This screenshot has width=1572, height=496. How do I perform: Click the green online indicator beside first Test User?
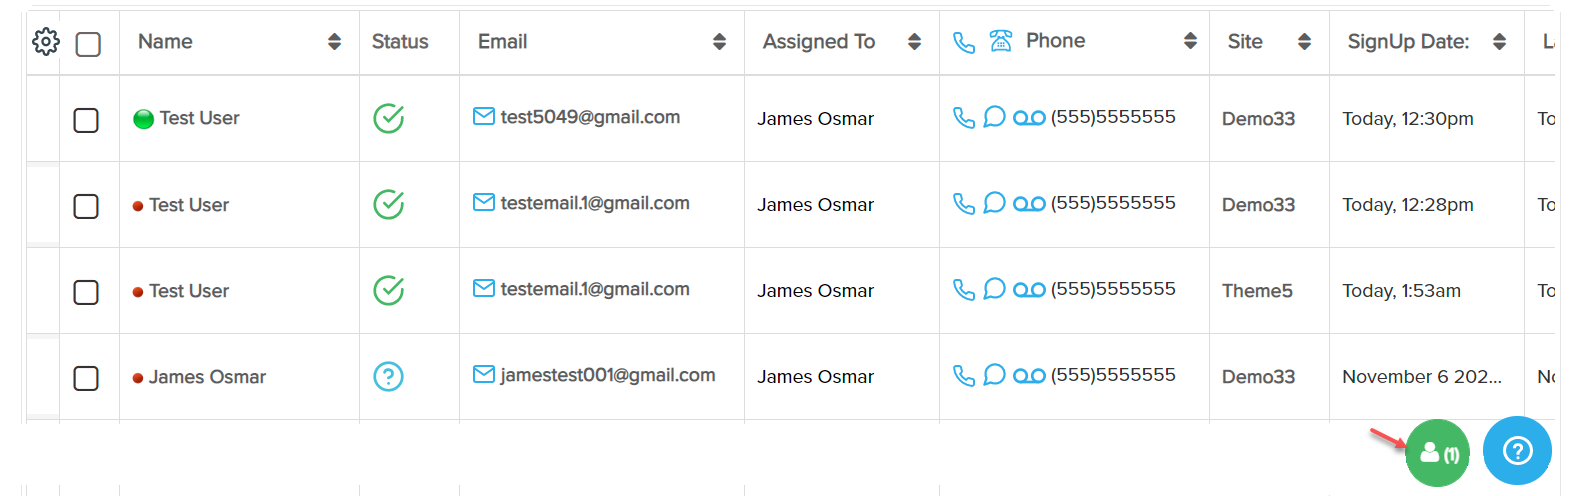(x=143, y=119)
